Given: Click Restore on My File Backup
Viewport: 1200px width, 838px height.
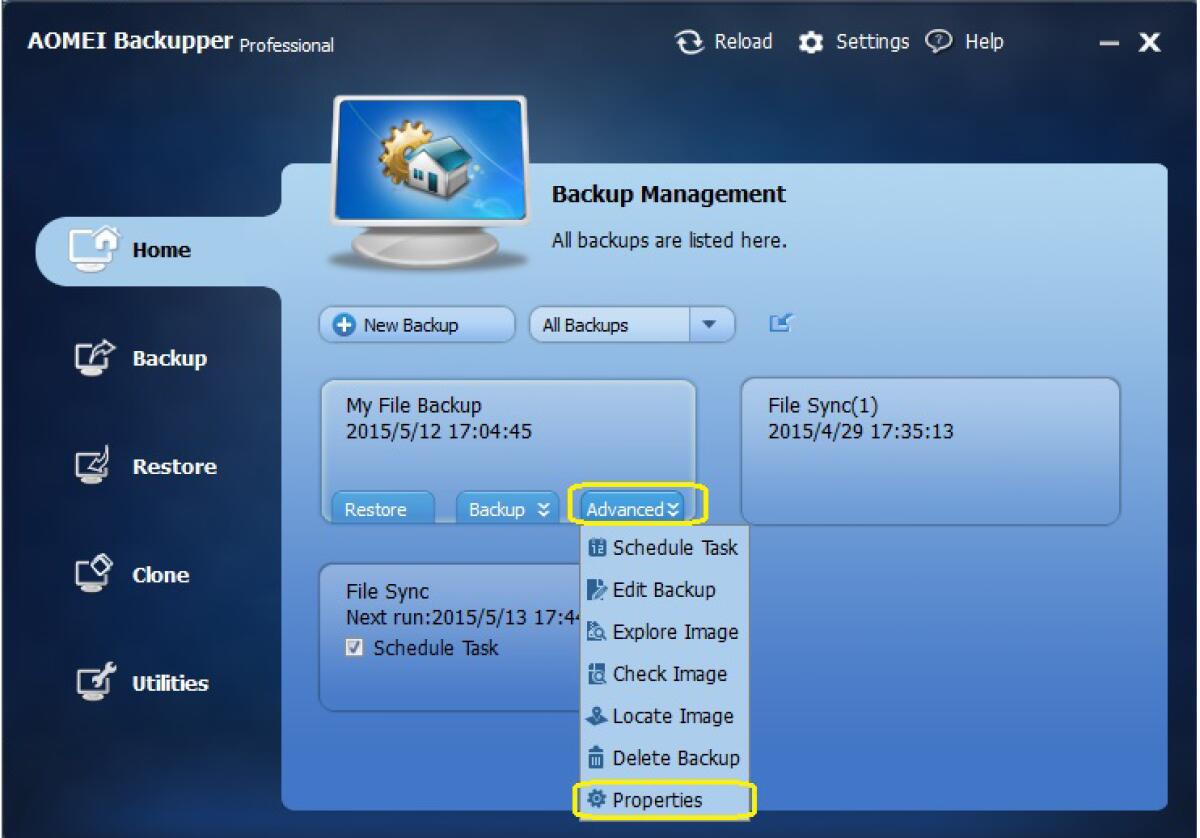Looking at the screenshot, I should click(379, 508).
